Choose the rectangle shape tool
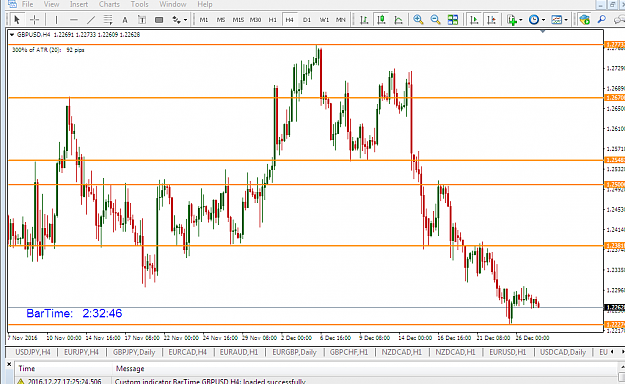 click(x=159, y=20)
